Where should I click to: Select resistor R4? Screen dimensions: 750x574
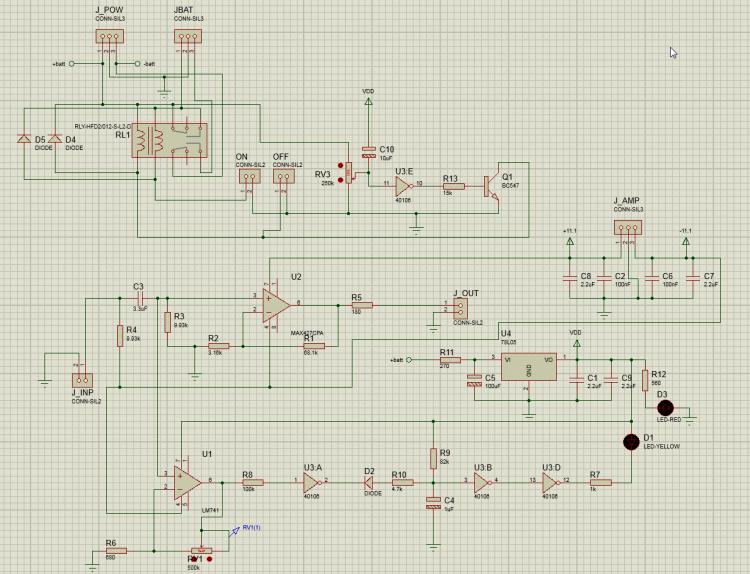pyautogui.click(x=120, y=336)
